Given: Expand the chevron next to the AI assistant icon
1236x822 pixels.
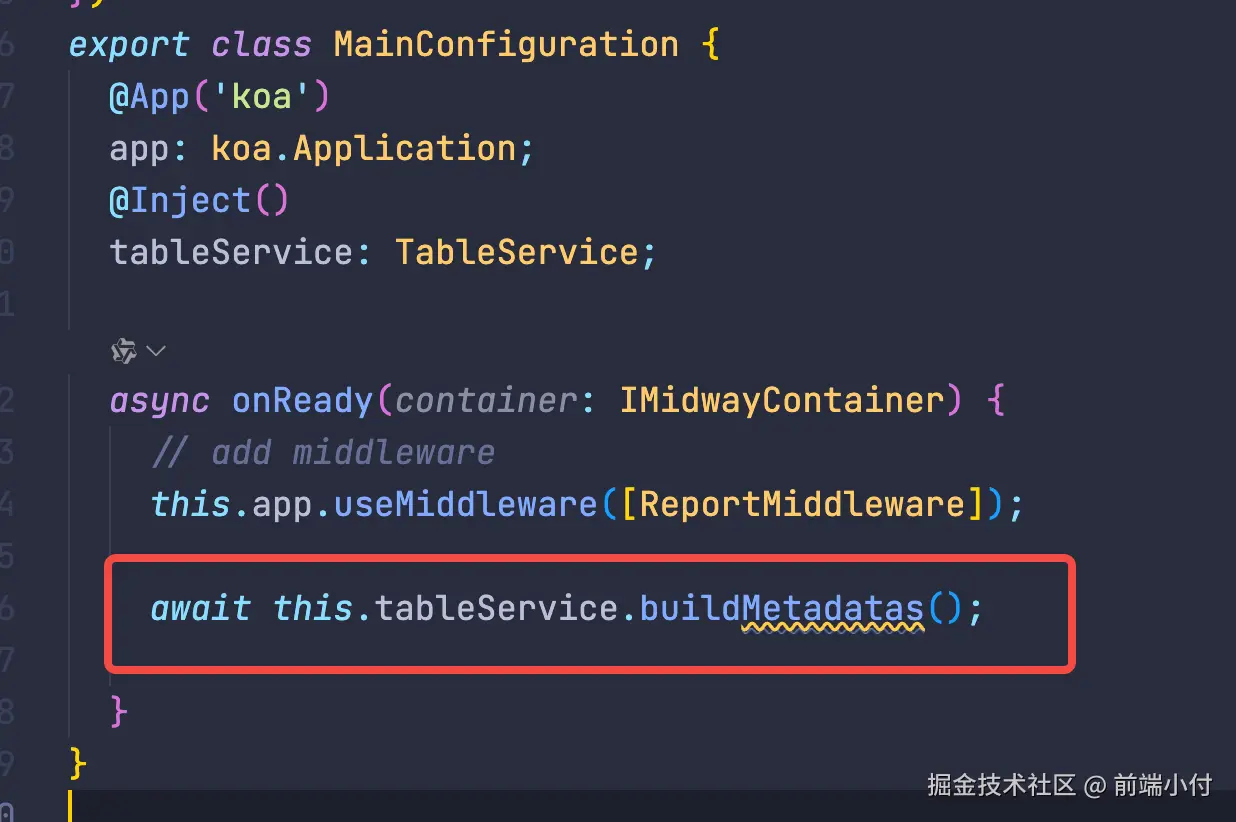Looking at the screenshot, I should tap(156, 351).
